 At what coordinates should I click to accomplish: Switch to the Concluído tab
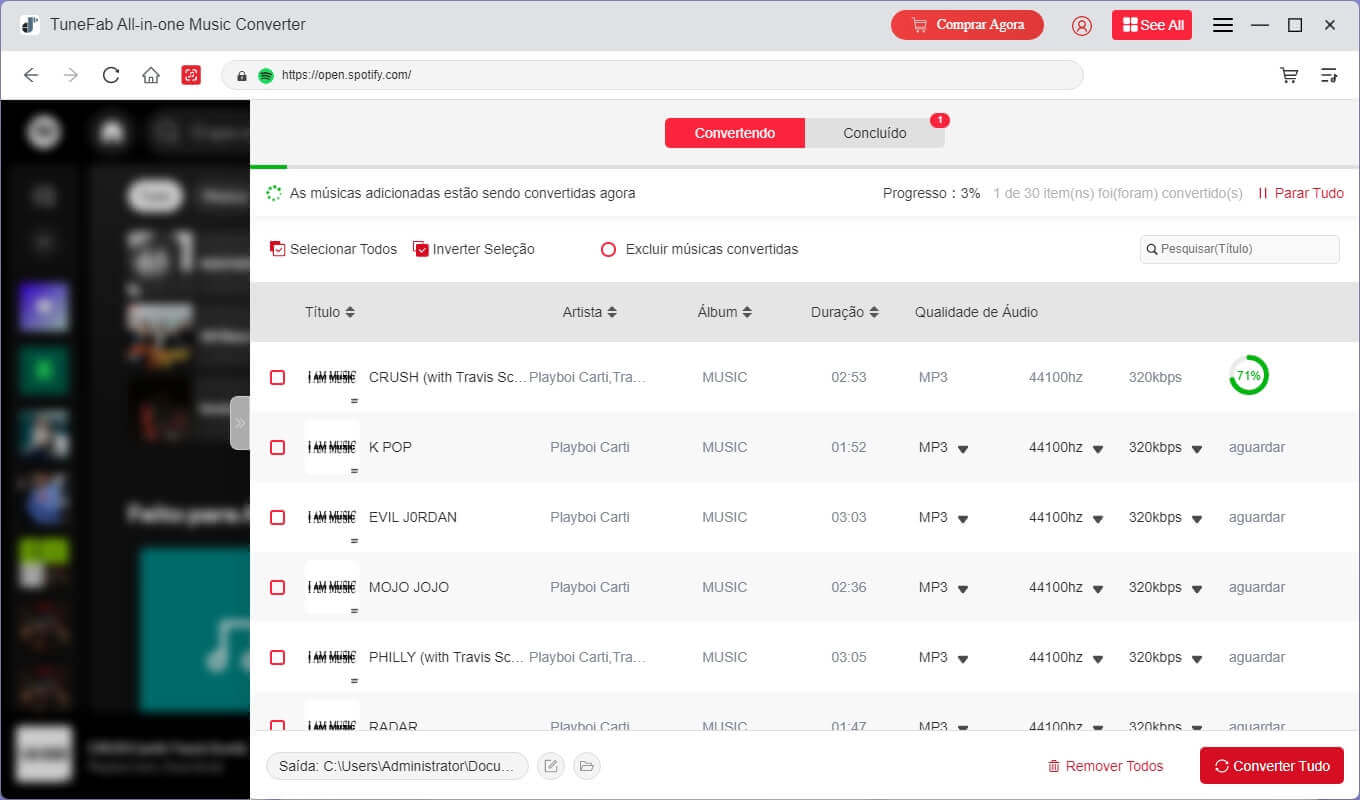click(875, 133)
